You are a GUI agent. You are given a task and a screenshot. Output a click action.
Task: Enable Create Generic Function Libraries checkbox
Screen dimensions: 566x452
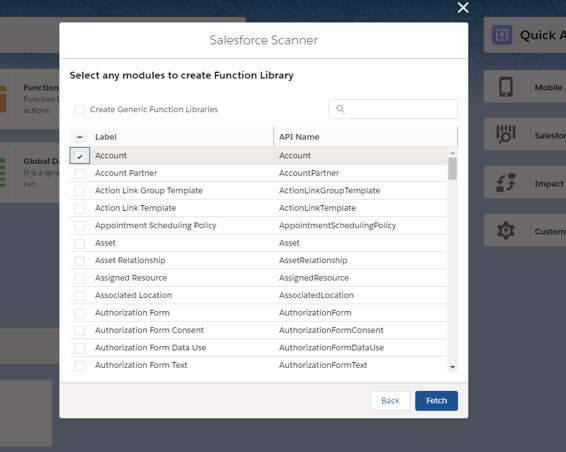click(80, 109)
